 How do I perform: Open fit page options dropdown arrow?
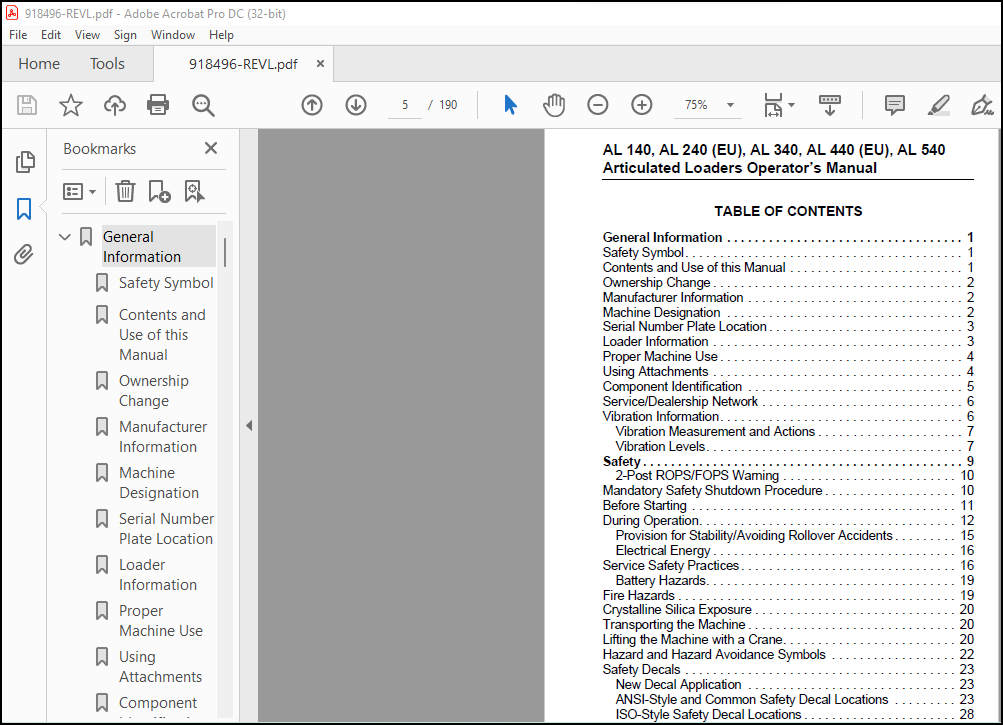point(791,105)
